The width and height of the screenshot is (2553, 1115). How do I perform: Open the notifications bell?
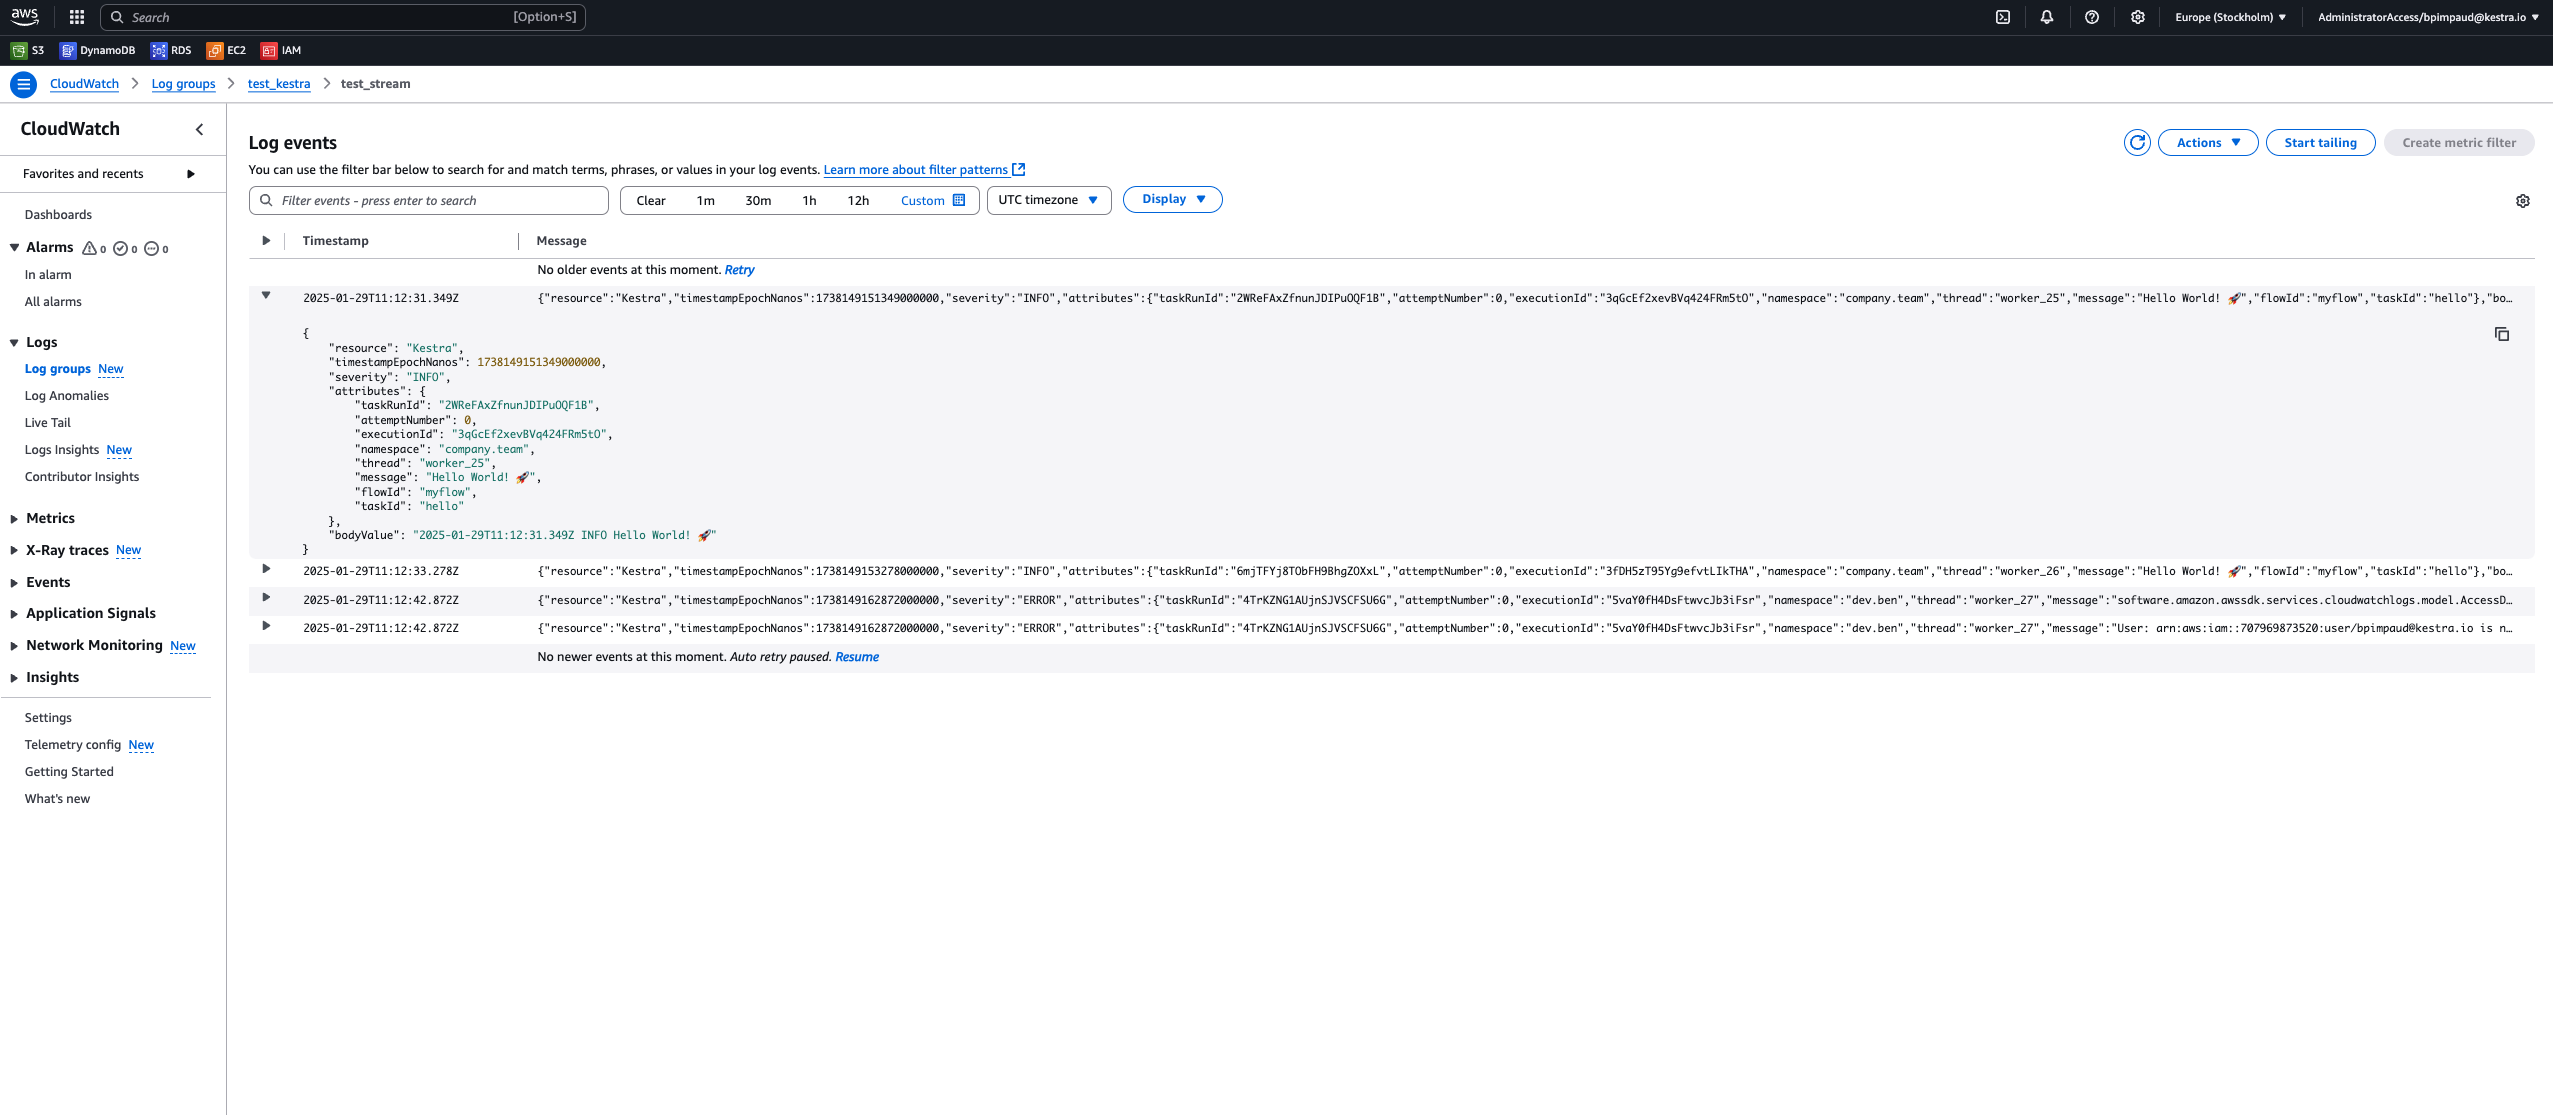pyautogui.click(x=2047, y=16)
